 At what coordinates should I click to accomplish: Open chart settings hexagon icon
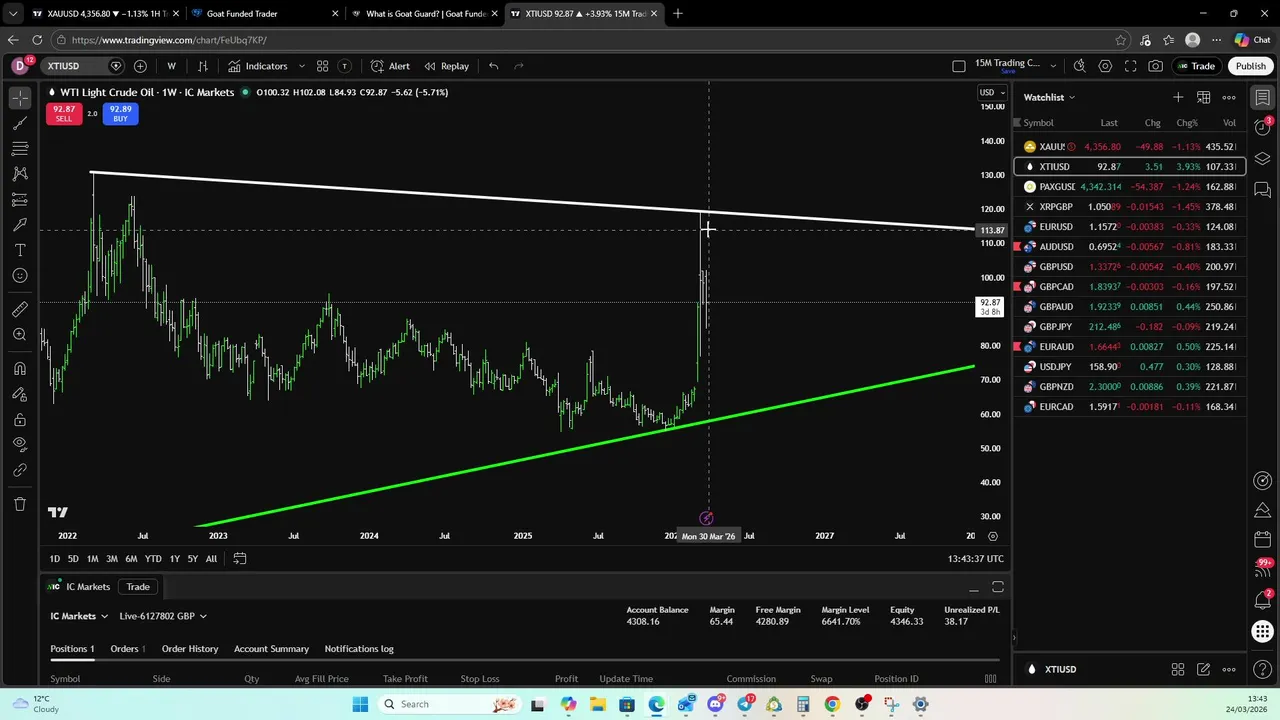click(x=1105, y=66)
